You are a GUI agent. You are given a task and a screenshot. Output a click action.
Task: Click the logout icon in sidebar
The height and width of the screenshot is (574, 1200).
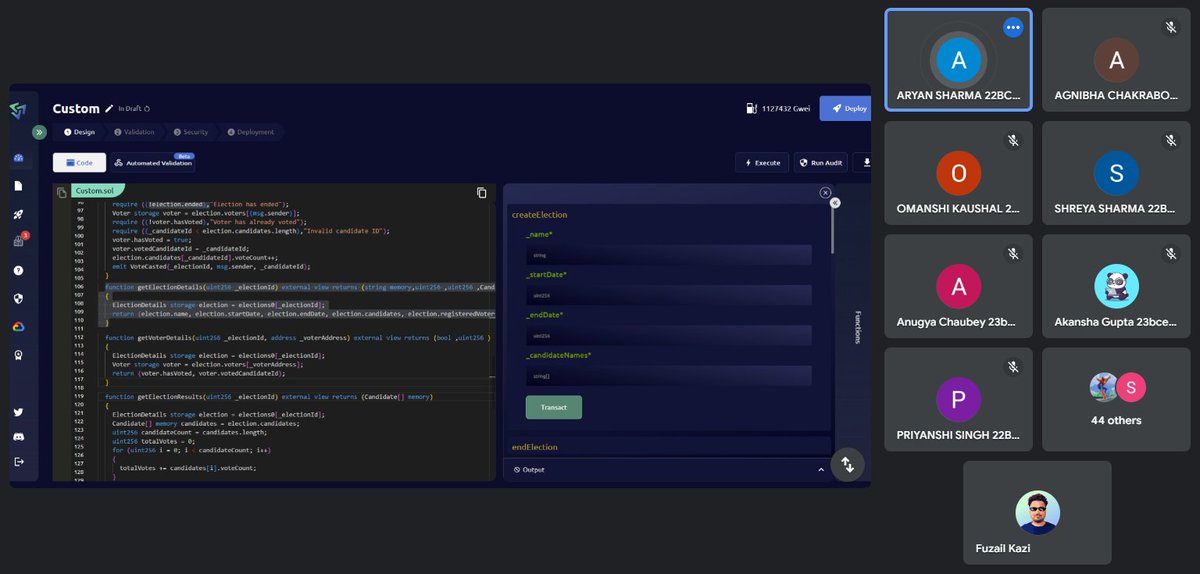(19, 461)
